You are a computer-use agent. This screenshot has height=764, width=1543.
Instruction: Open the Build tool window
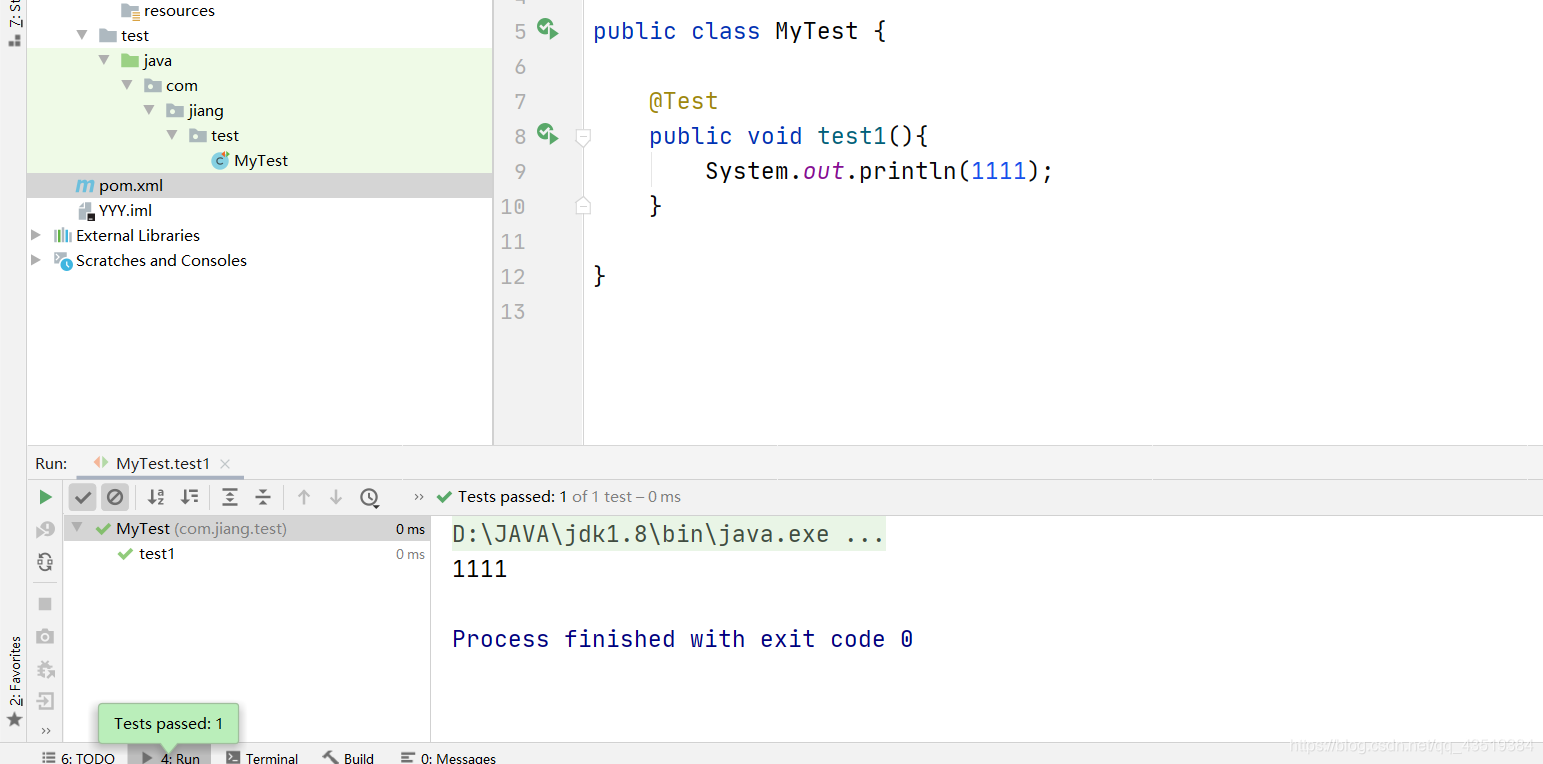pyautogui.click(x=348, y=758)
